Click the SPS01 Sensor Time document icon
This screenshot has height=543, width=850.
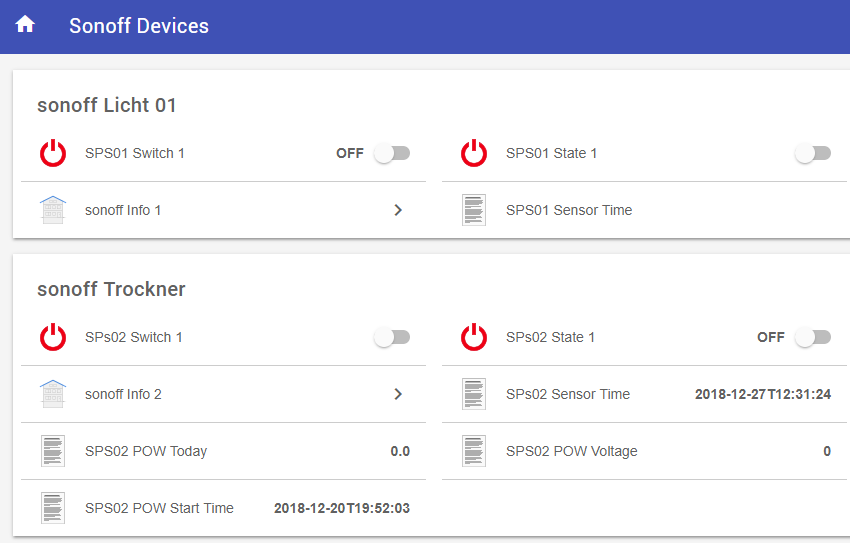click(x=474, y=210)
